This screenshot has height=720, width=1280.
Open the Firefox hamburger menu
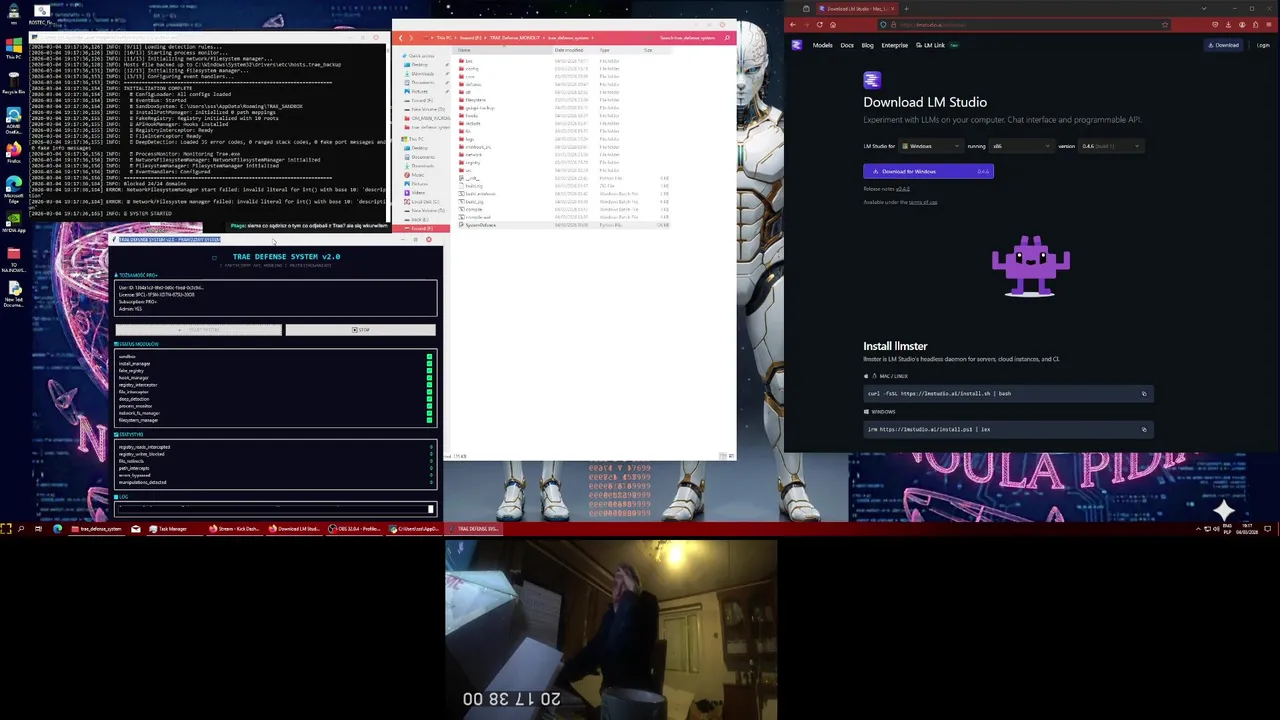(x=1269, y=25)
